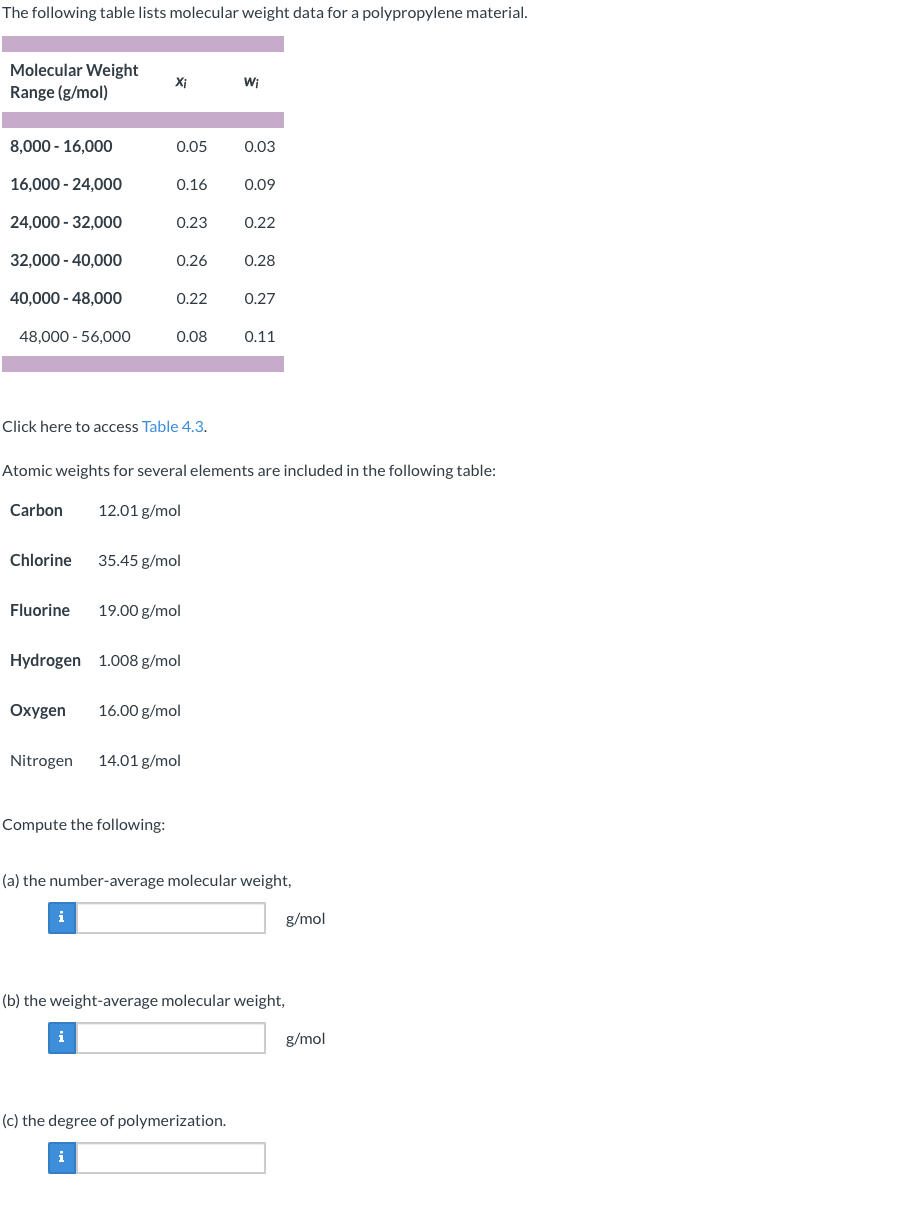The height and width of the screenshot is (1216, 924).
Task: Click the g/mol label next to part (a)
Action: tap(305, 918)
